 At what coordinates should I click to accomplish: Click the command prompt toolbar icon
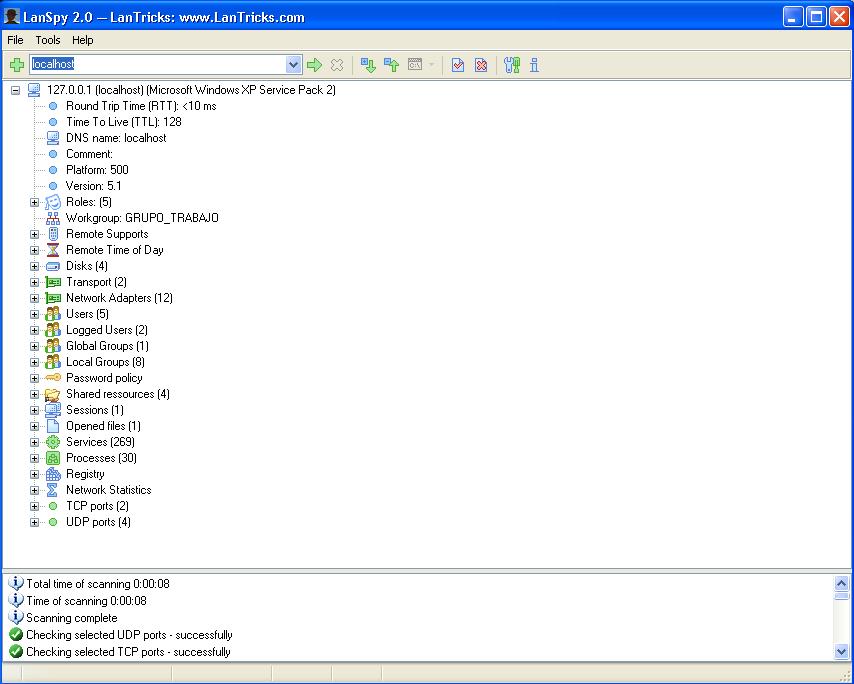coord(415,65)
